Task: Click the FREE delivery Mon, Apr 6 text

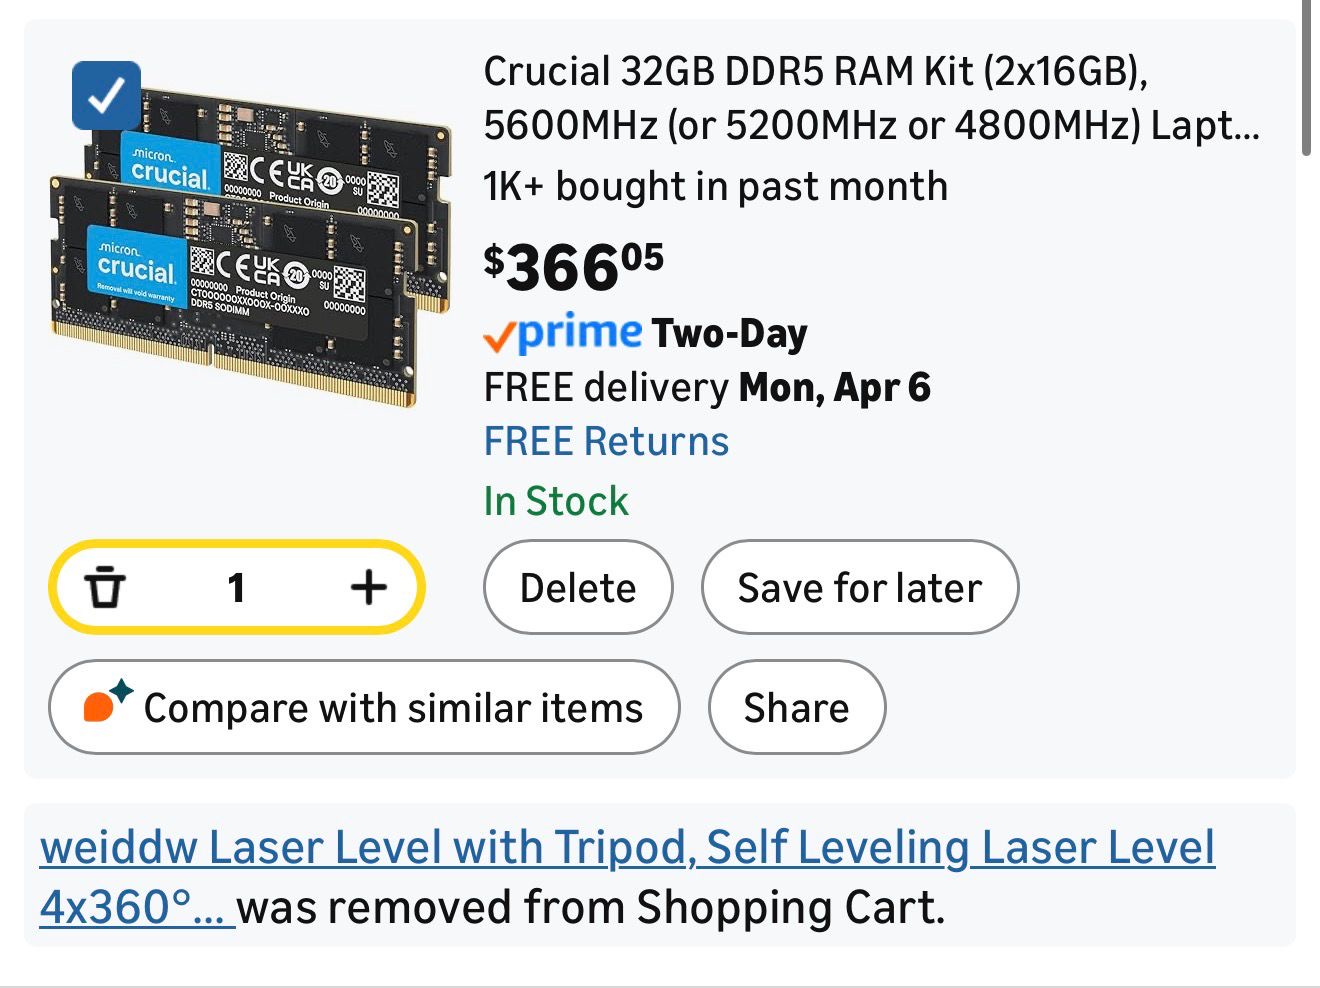Action: pyautogui.click(x=707, y=387)
